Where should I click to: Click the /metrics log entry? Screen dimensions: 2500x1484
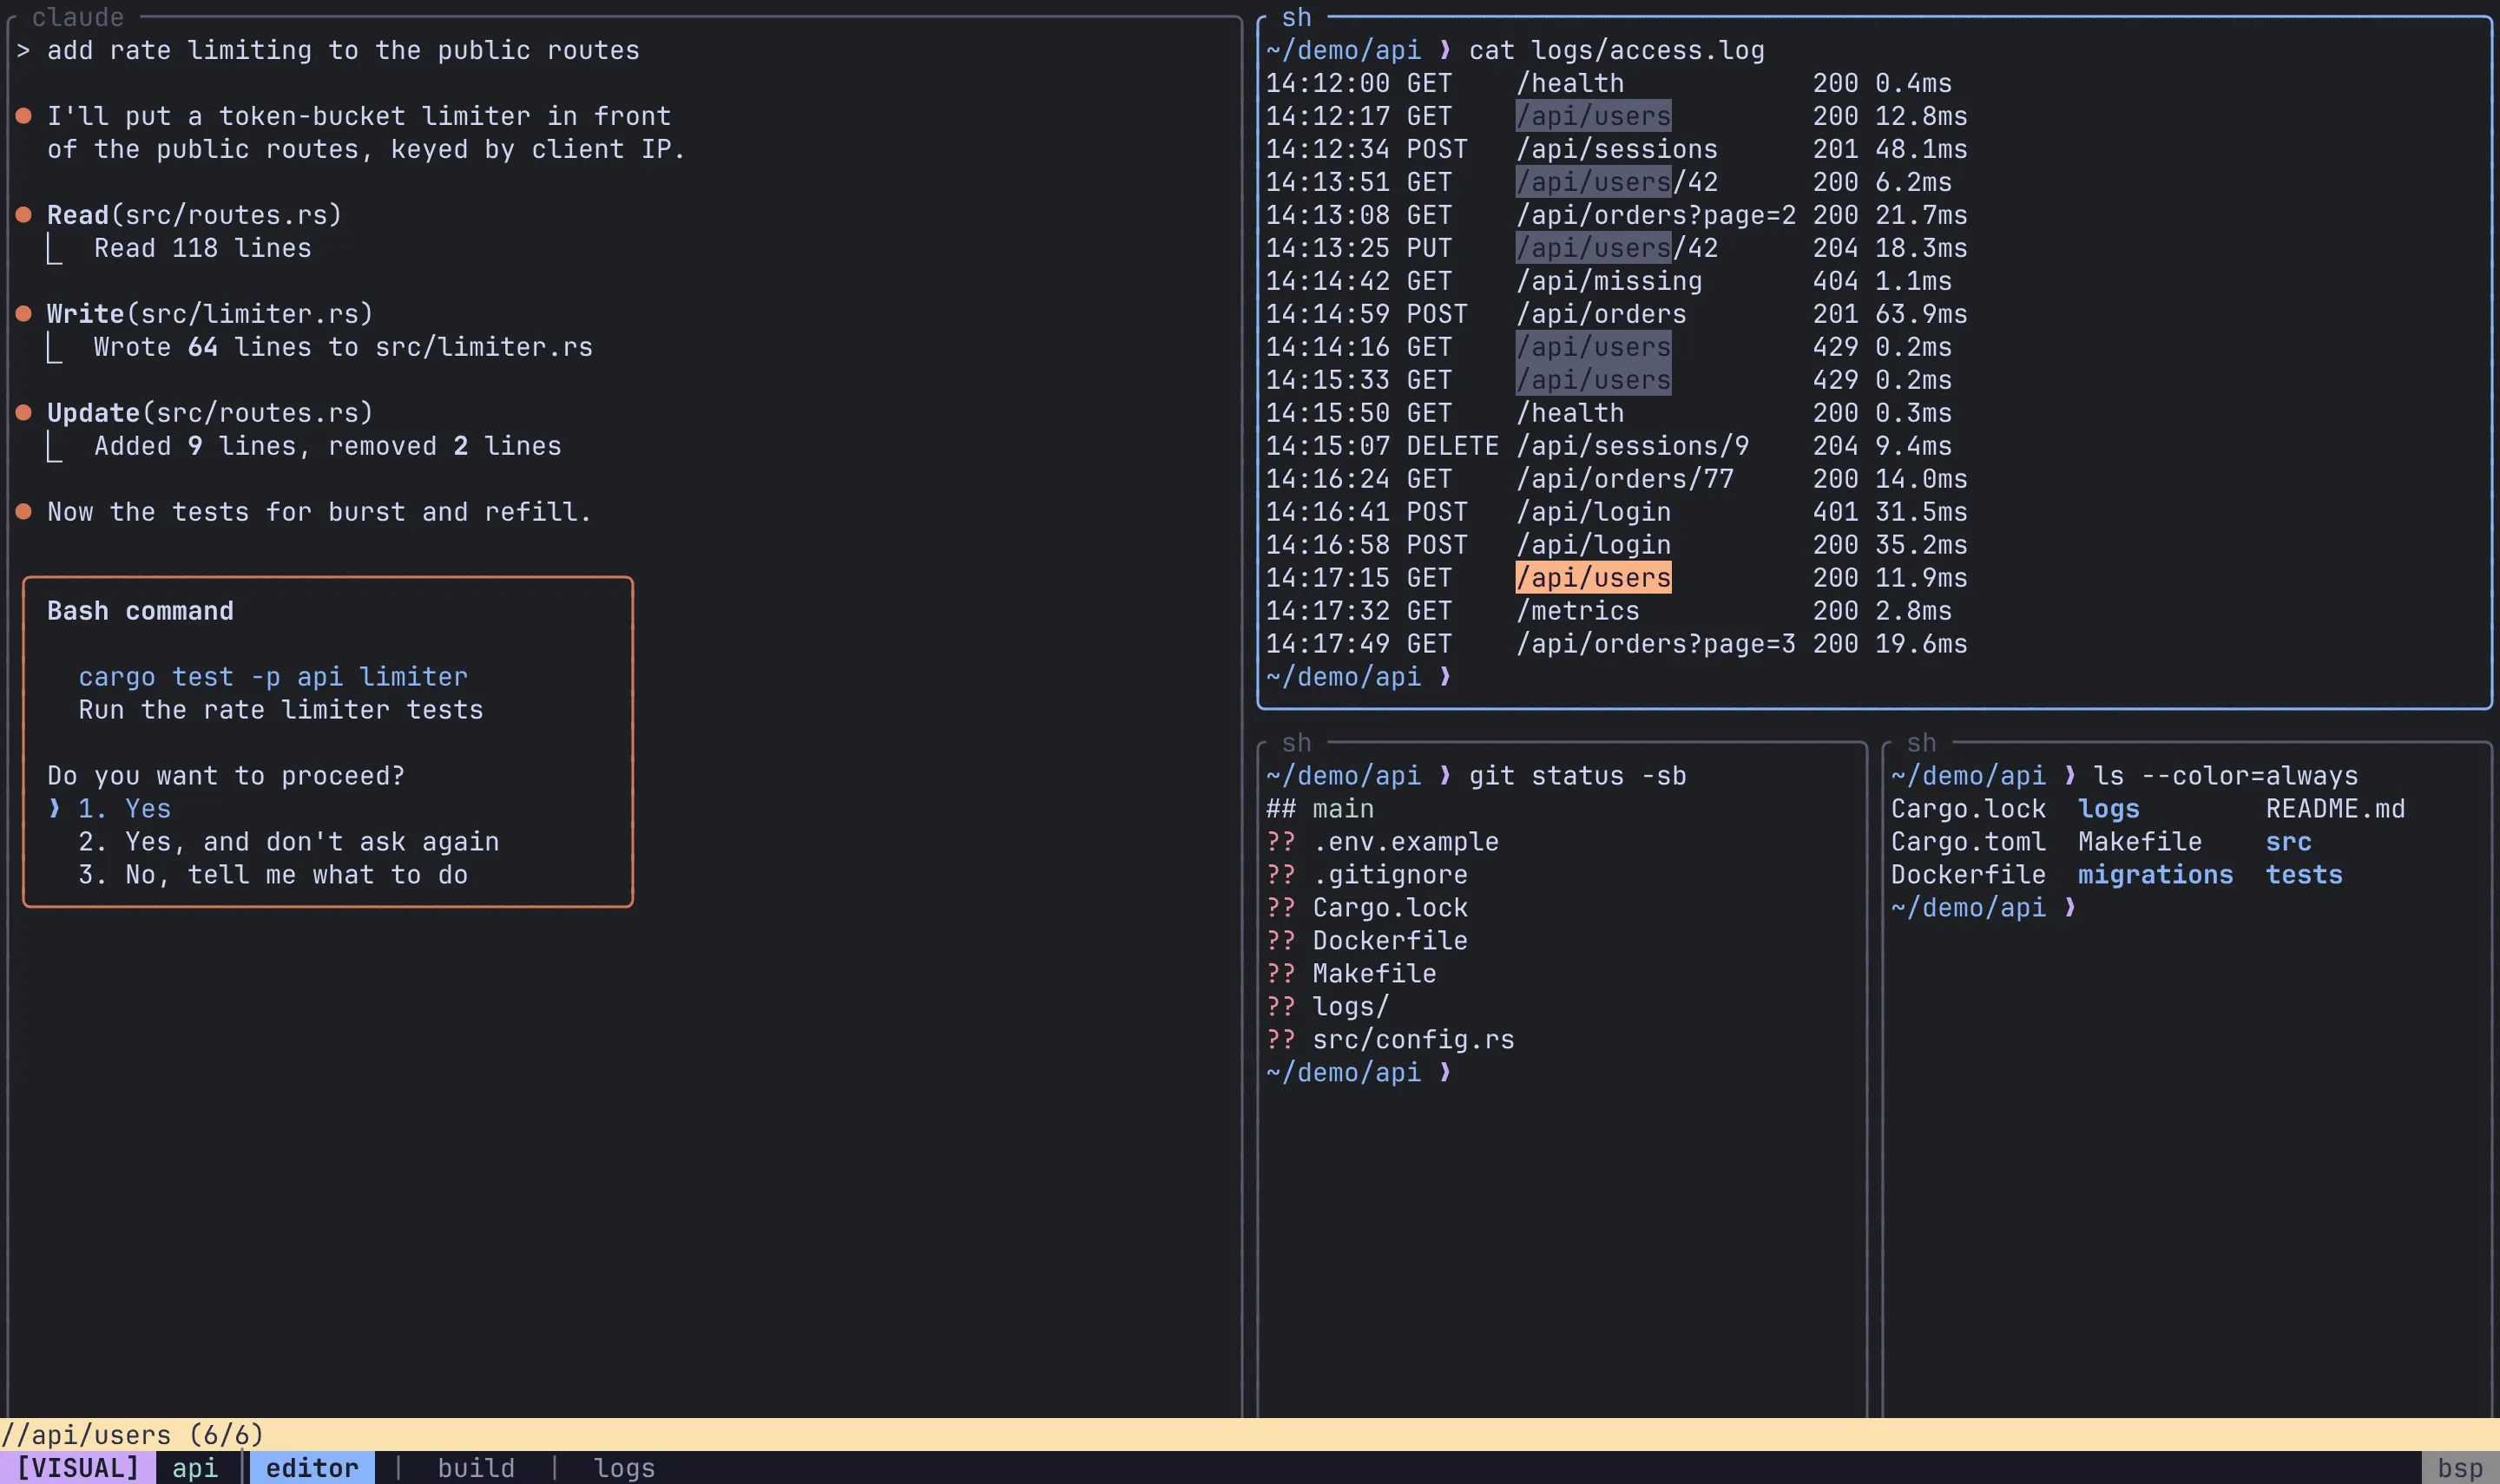[x=1609, y=611]
